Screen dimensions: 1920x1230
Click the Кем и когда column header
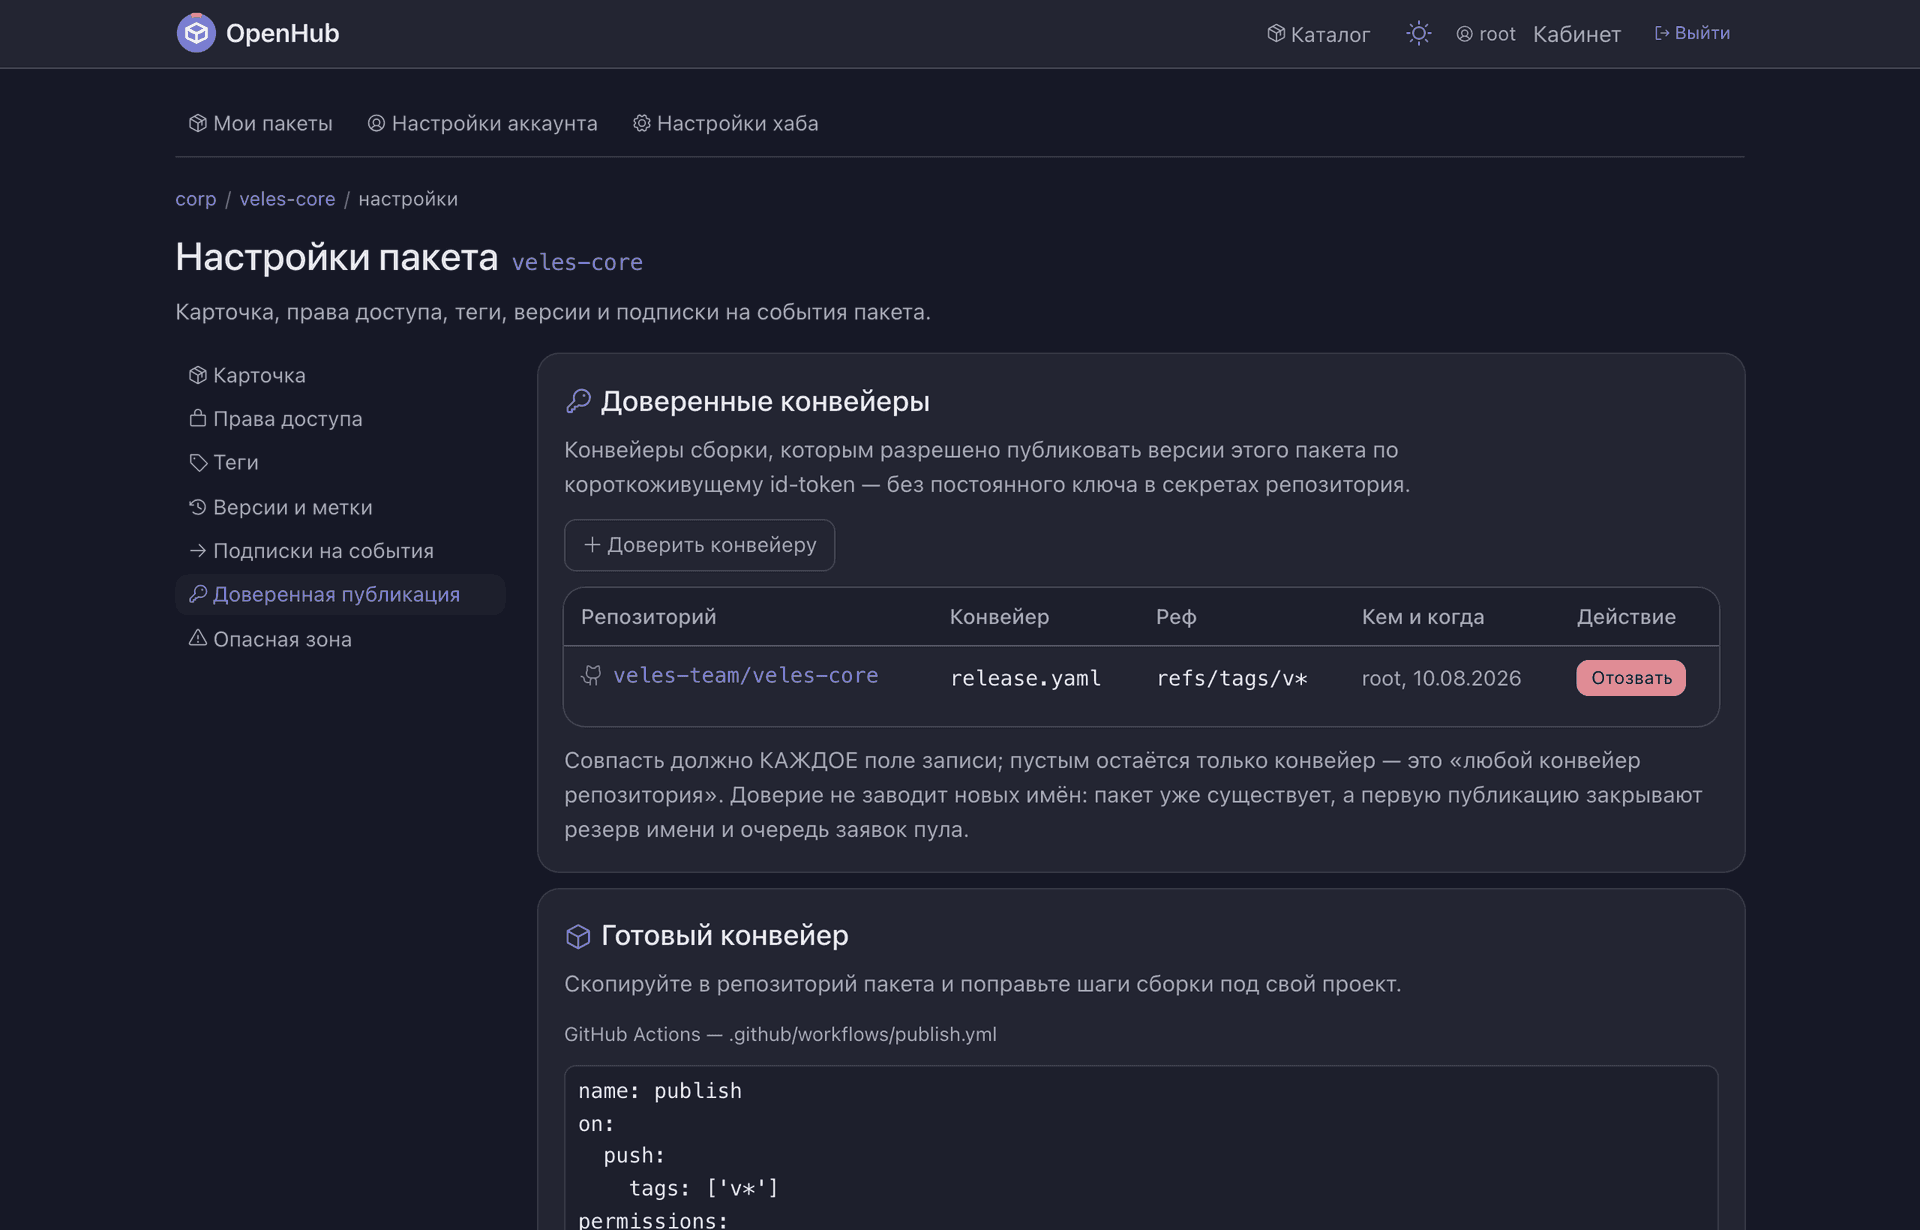pos(1423,617)
